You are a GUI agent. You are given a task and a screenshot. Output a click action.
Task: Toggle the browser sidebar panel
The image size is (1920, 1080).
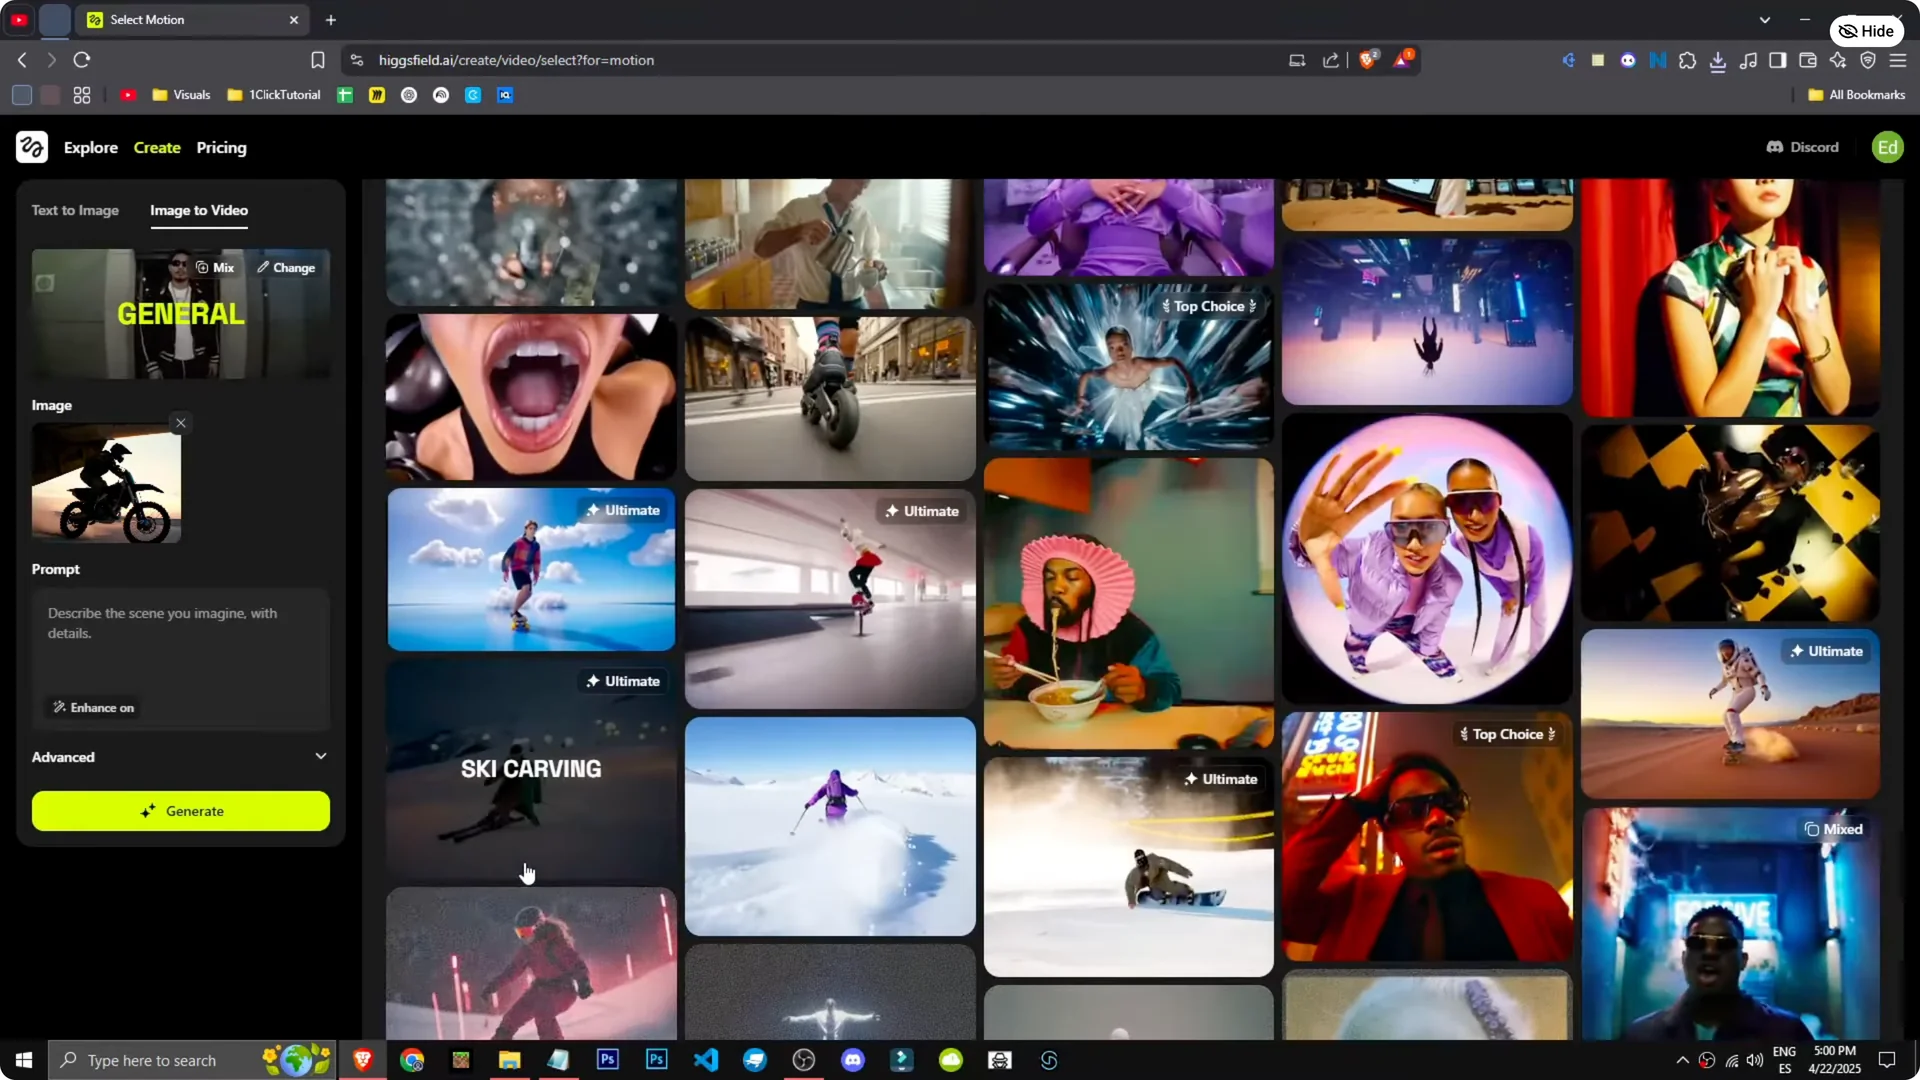coord(1777,60)
